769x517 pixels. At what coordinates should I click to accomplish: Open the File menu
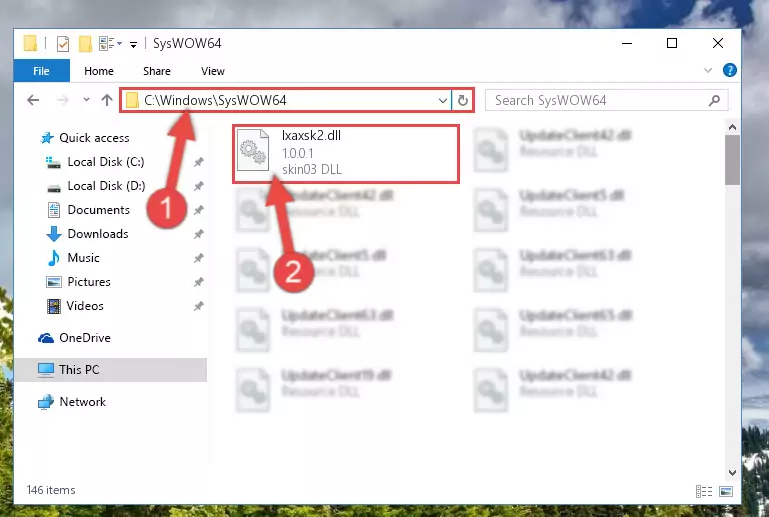[42, 71]
